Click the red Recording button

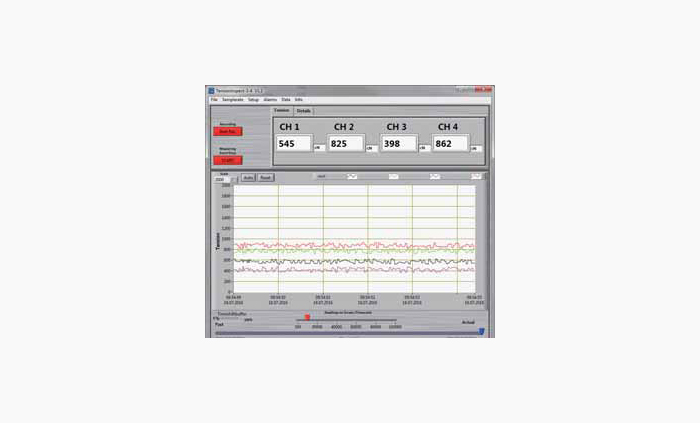point(226,131)
